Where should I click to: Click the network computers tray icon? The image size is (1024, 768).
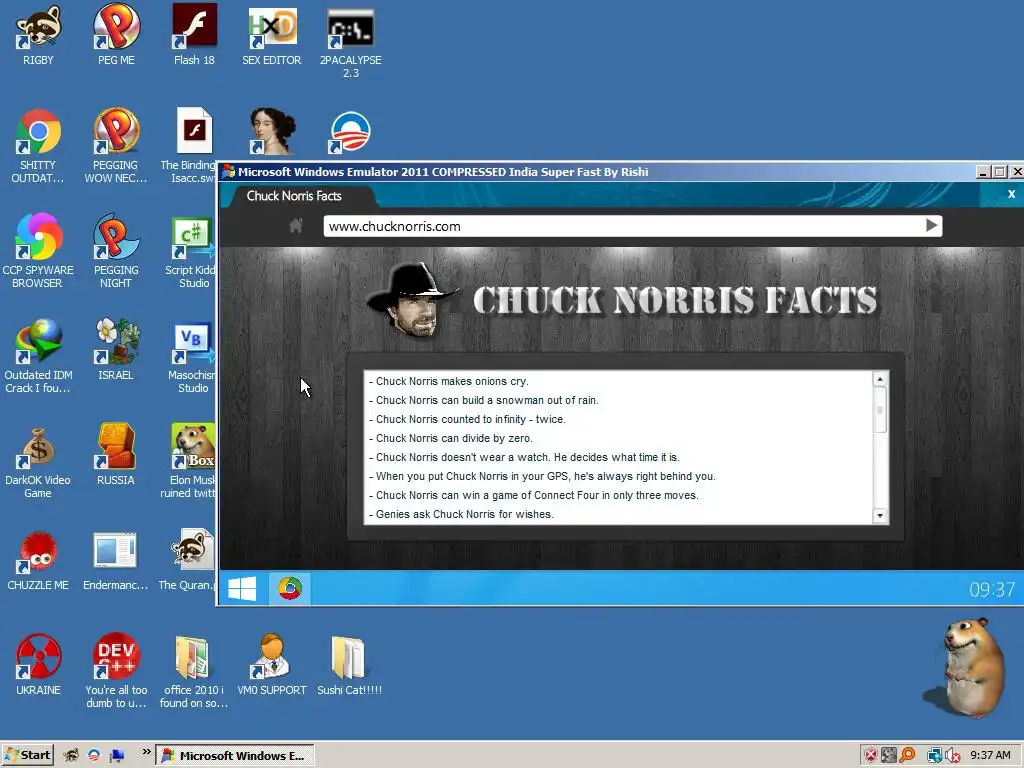[935, 755]
